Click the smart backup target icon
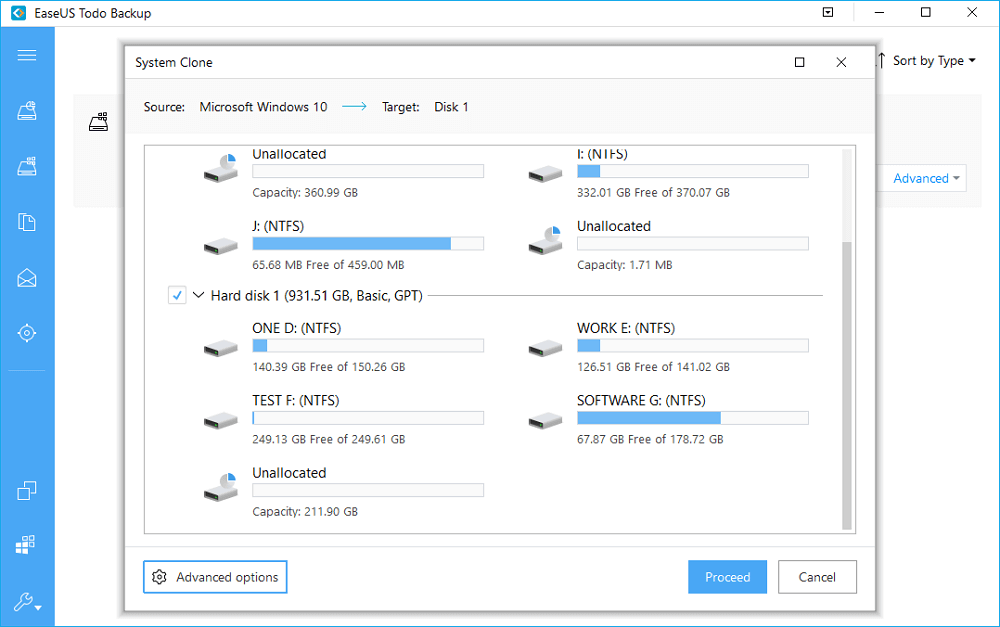The image size is (1000, 627). point(27,333)
